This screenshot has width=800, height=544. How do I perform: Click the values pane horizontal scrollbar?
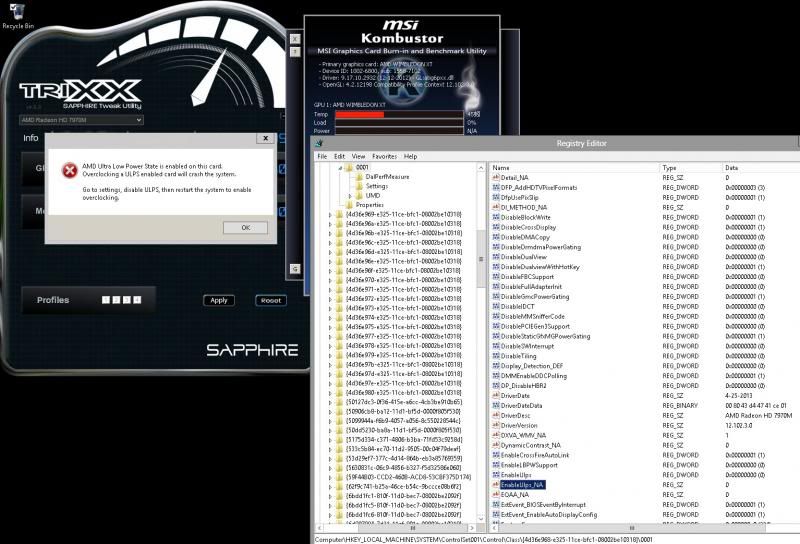tap(632, 528)
